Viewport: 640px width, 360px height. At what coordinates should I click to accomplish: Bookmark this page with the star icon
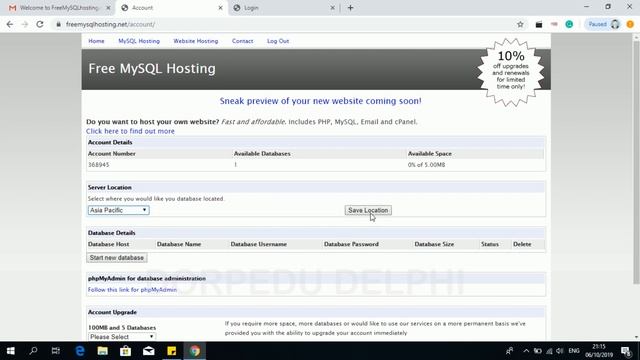point(520,24)
